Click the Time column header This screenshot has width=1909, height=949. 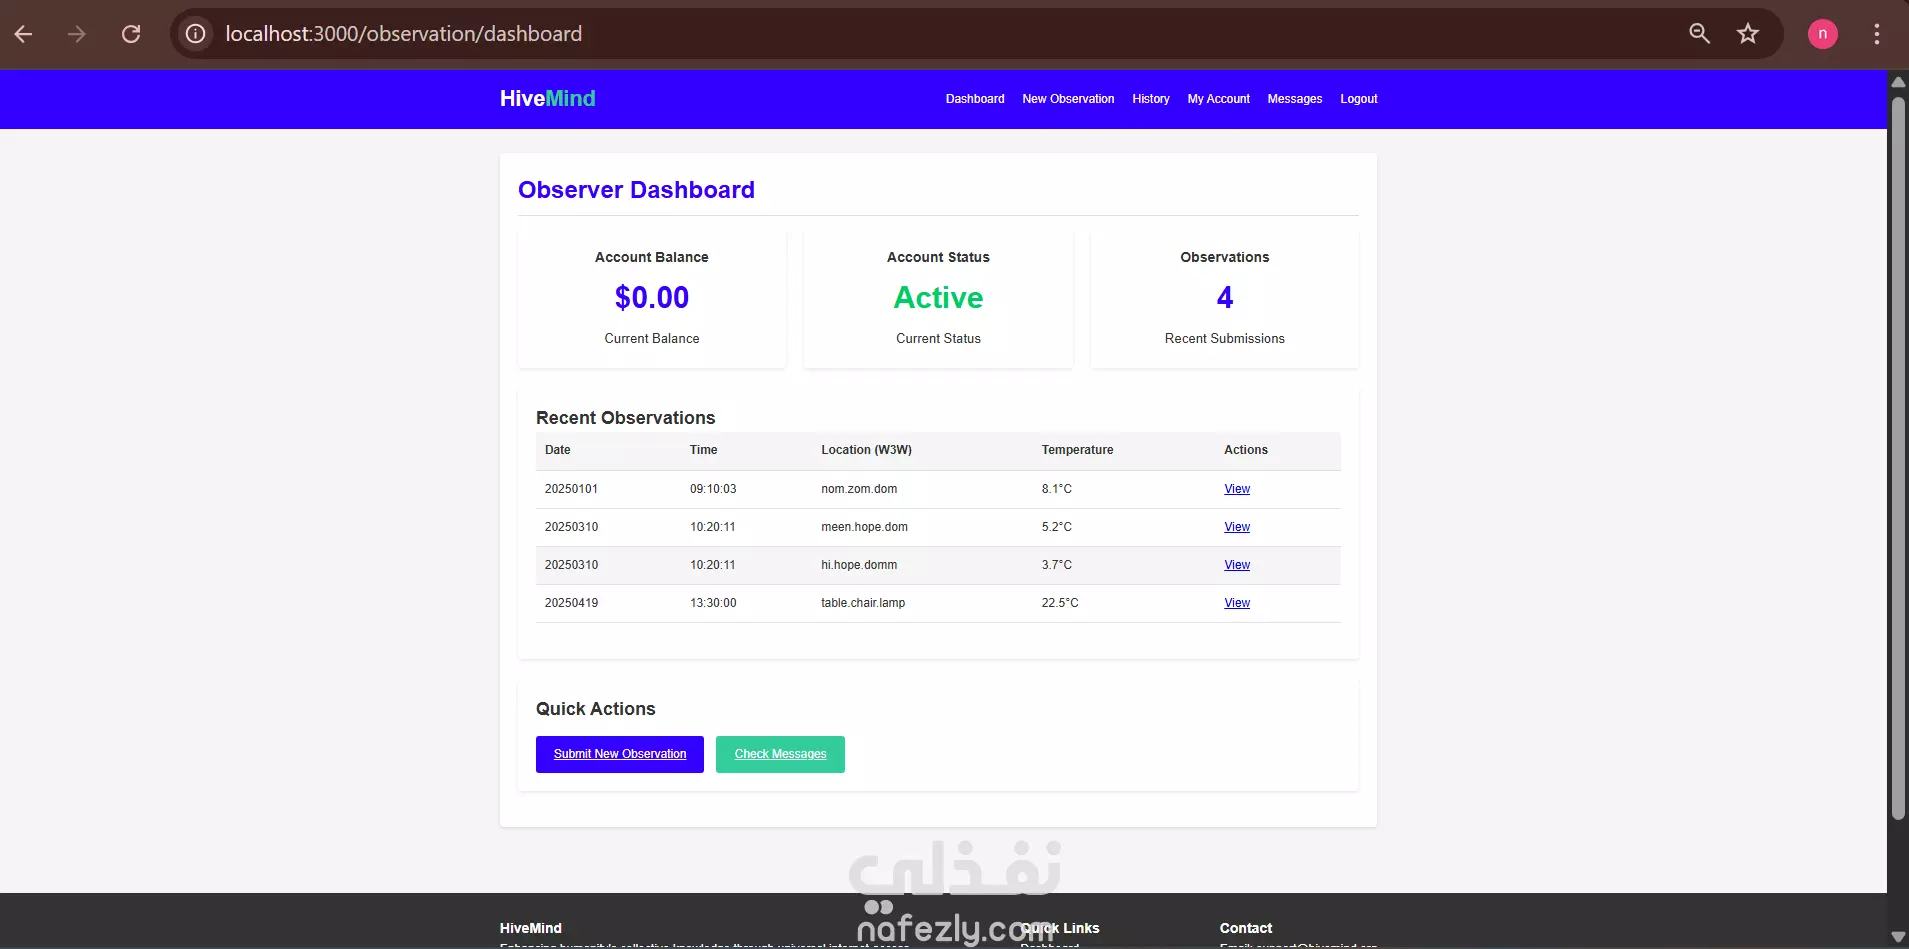point(704,450)
